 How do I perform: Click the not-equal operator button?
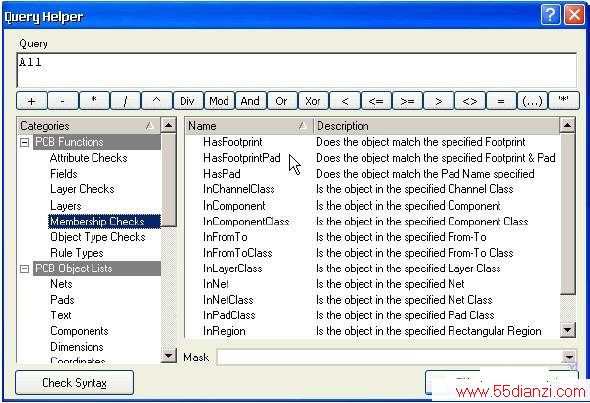470,101
